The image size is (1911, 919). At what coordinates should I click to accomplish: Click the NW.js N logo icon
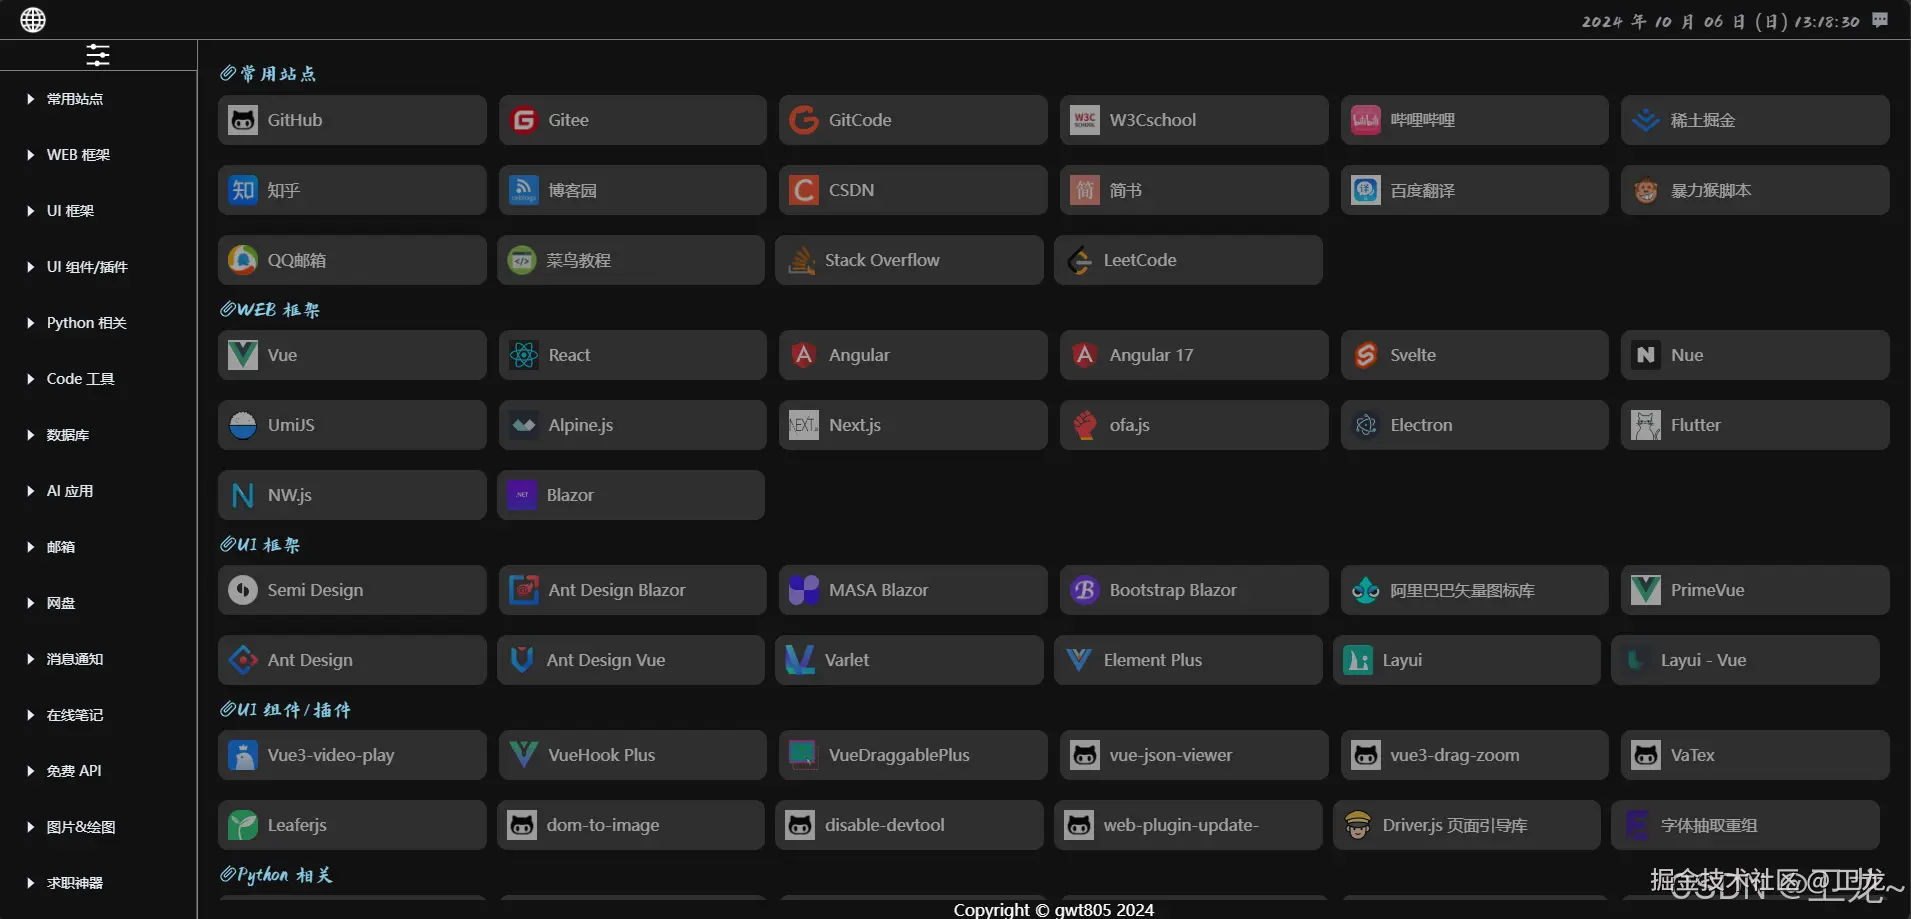243,495
